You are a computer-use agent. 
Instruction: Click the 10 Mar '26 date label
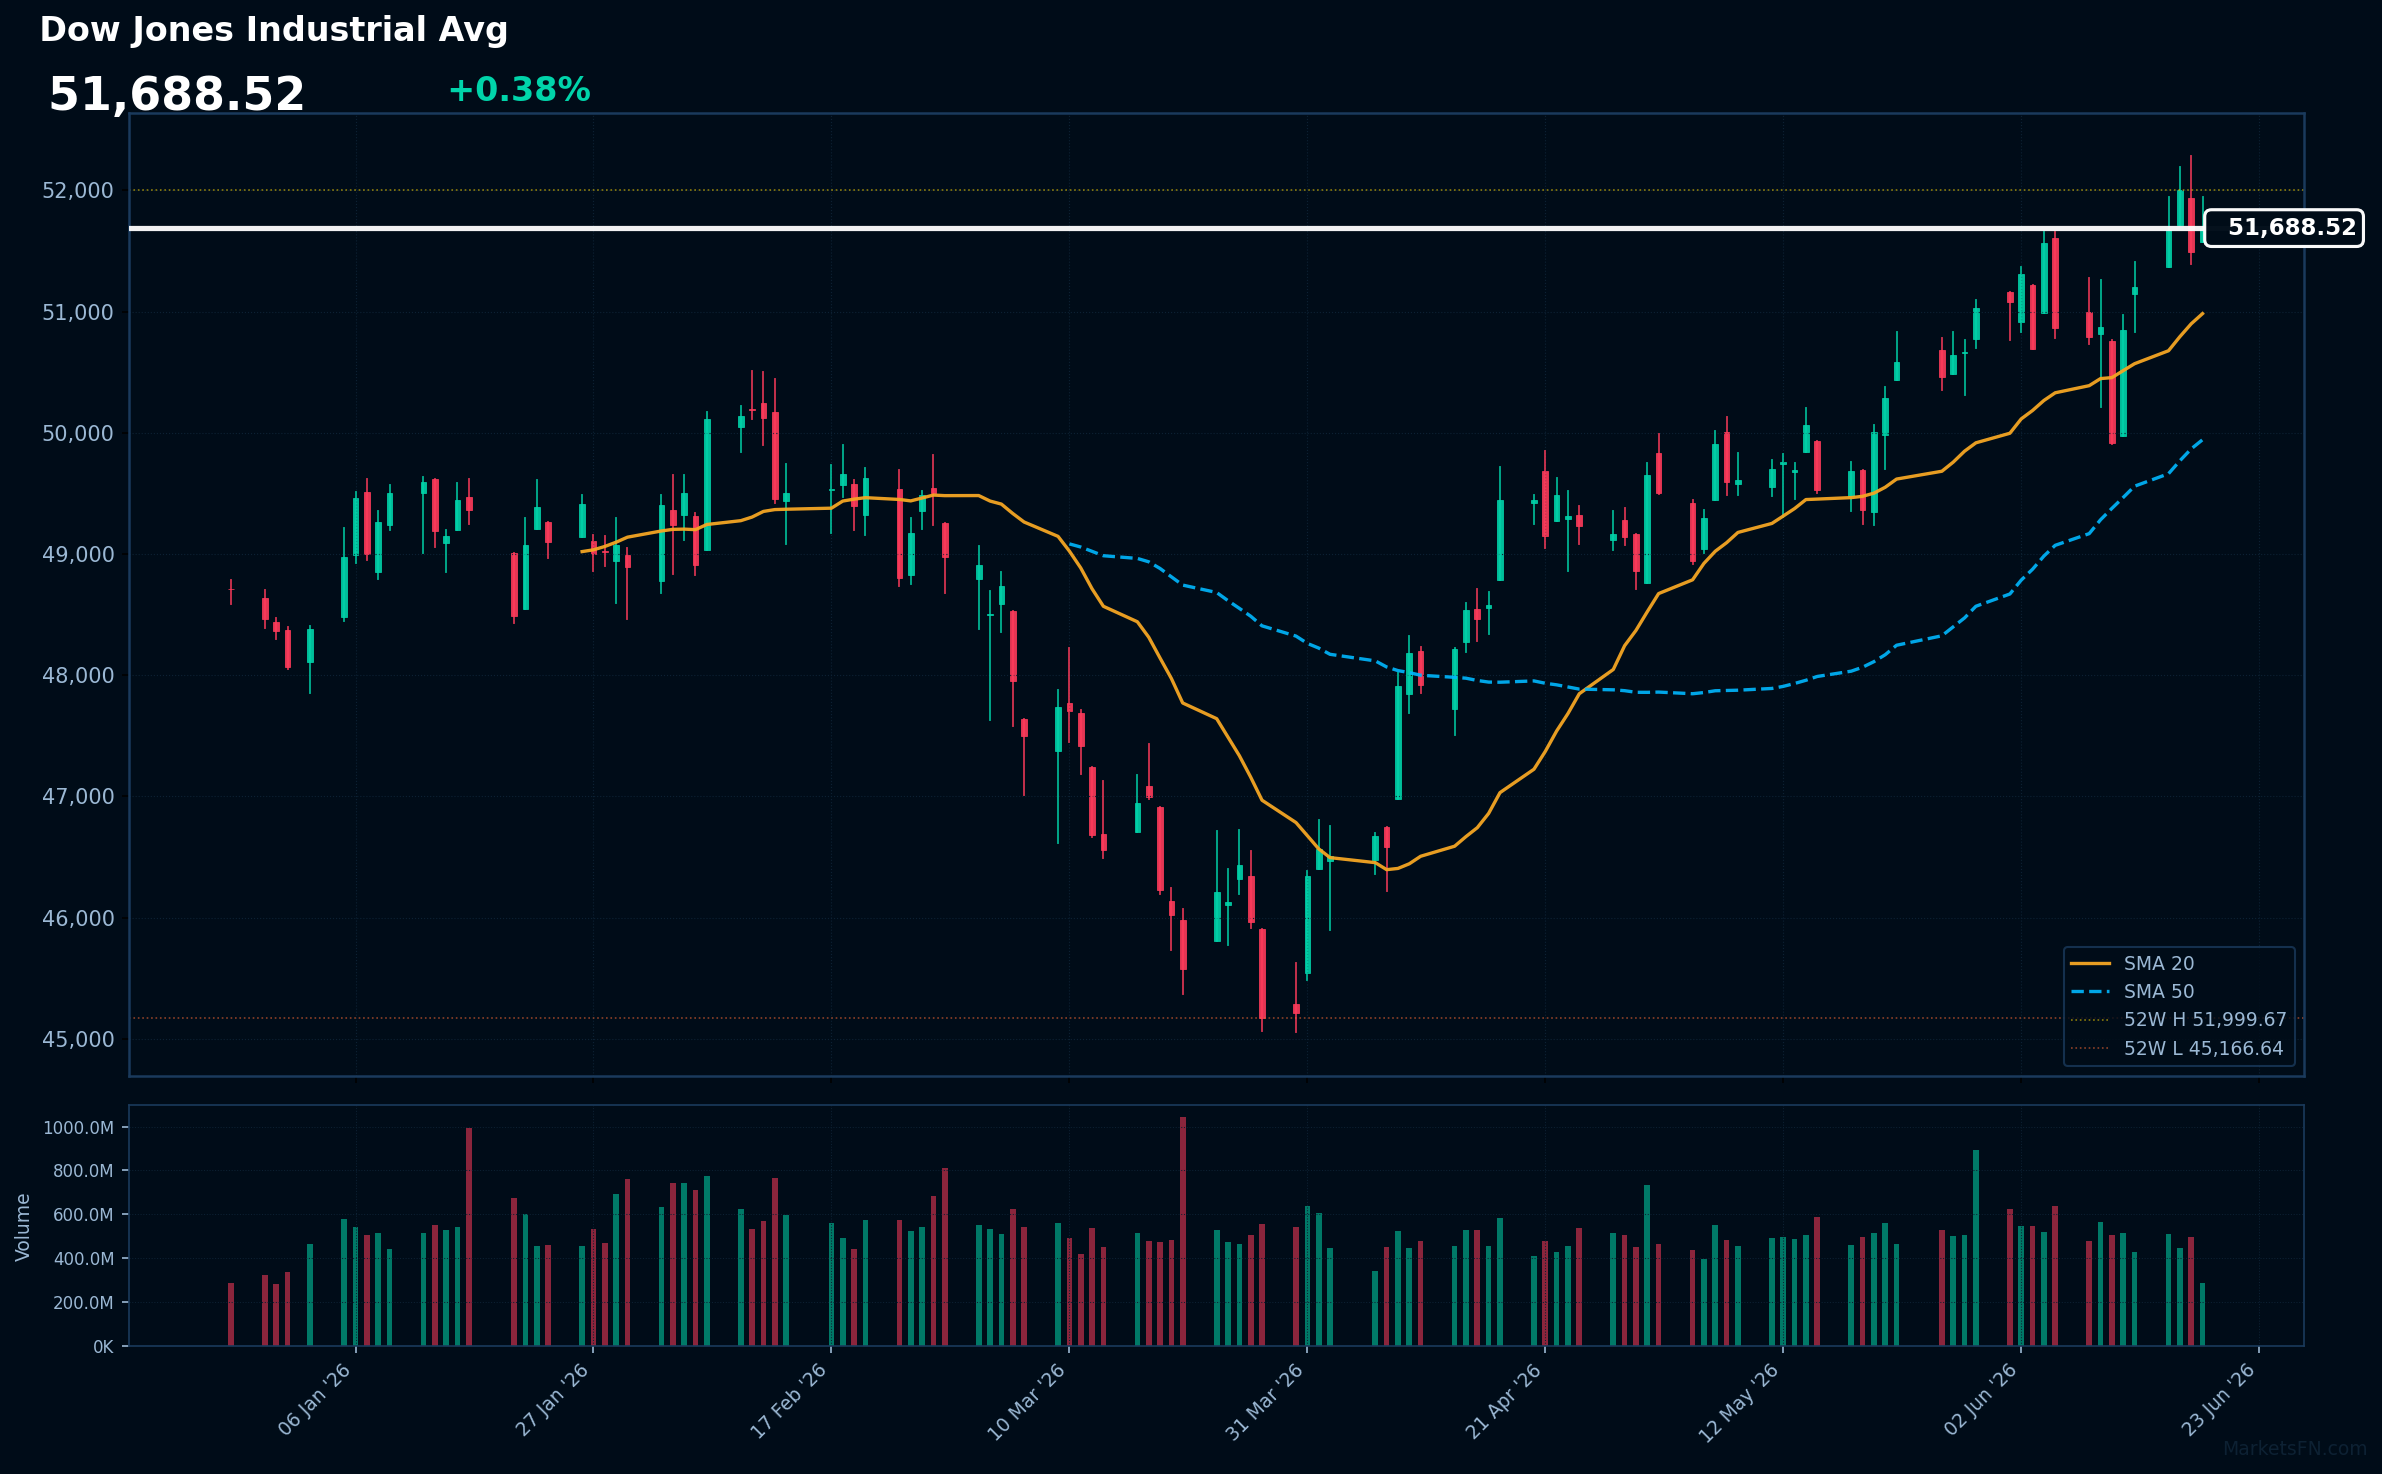coord(1026,1401)
